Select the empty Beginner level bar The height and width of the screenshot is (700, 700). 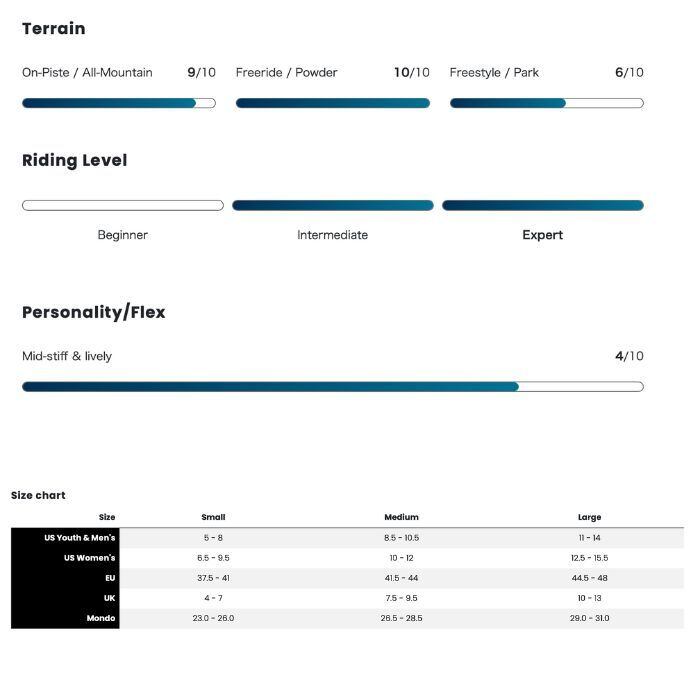coord(123,205)
